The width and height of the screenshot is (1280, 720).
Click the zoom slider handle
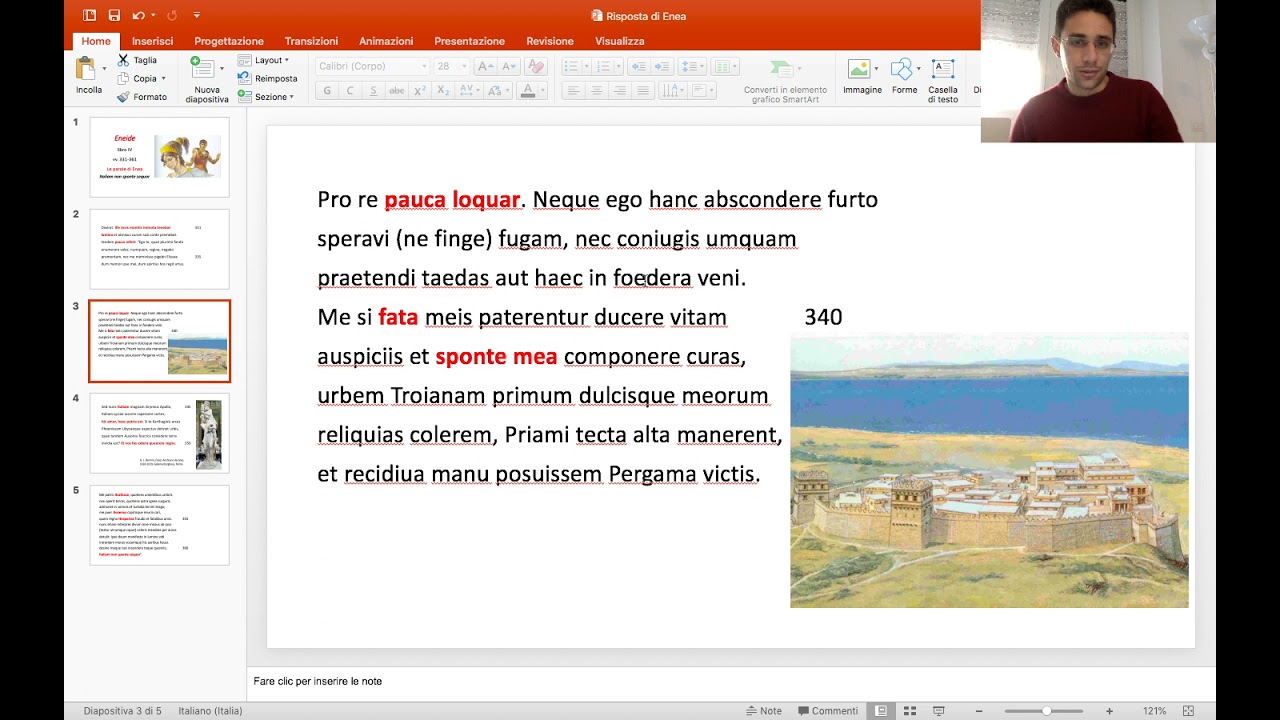click(x=1046, y=711)
